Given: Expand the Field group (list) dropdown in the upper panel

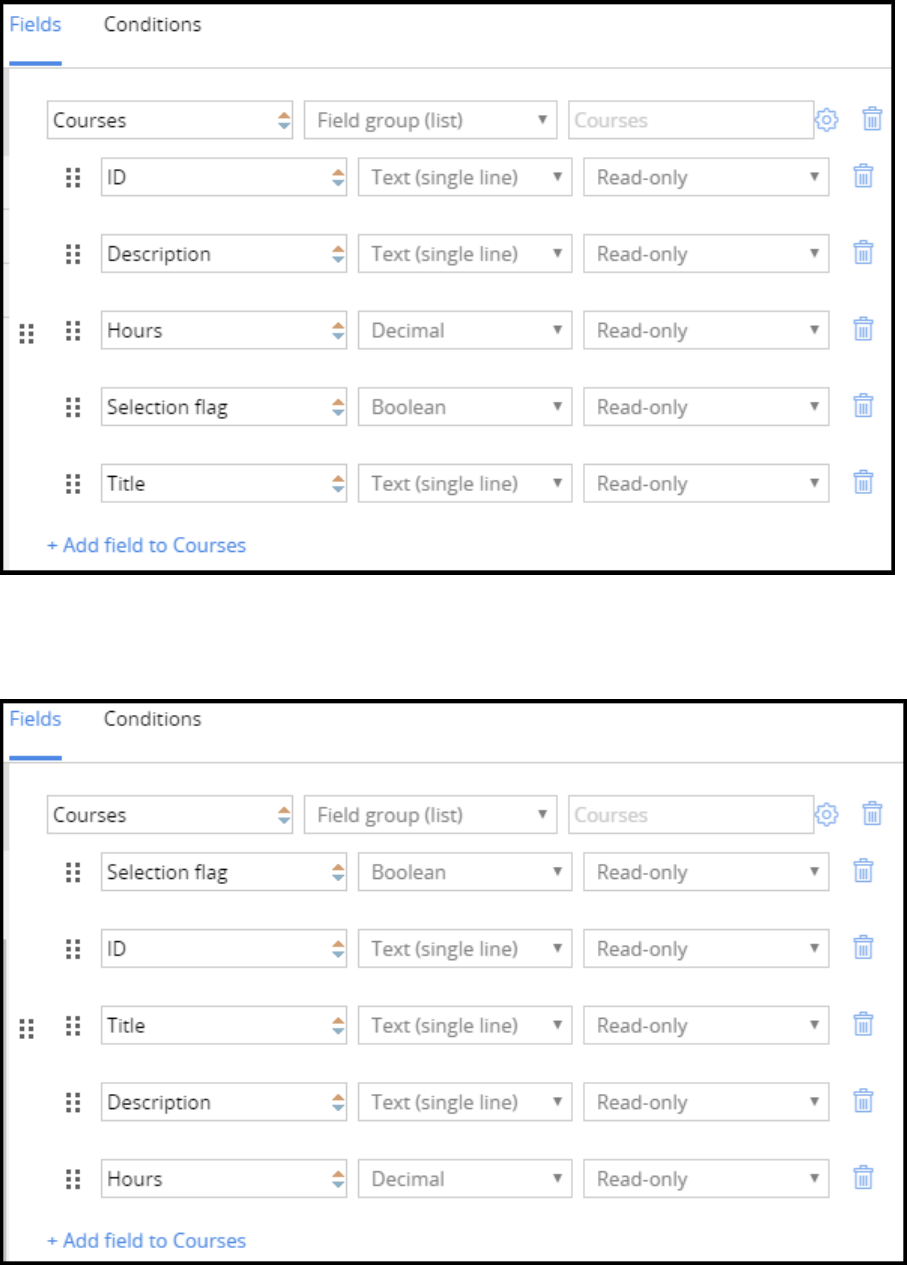Looking at the screenshot, I should pos(430,120).
